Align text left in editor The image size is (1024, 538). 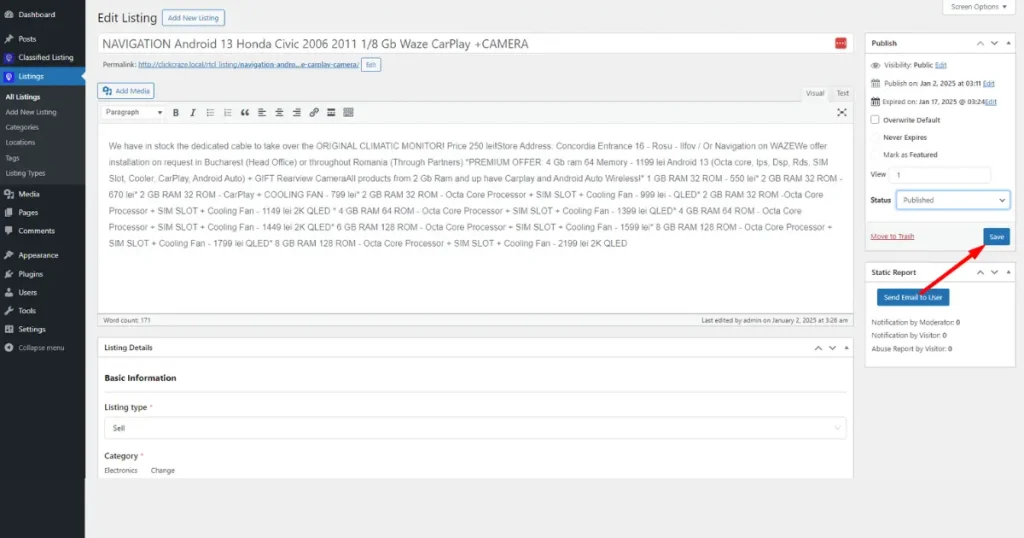point(262,112)
